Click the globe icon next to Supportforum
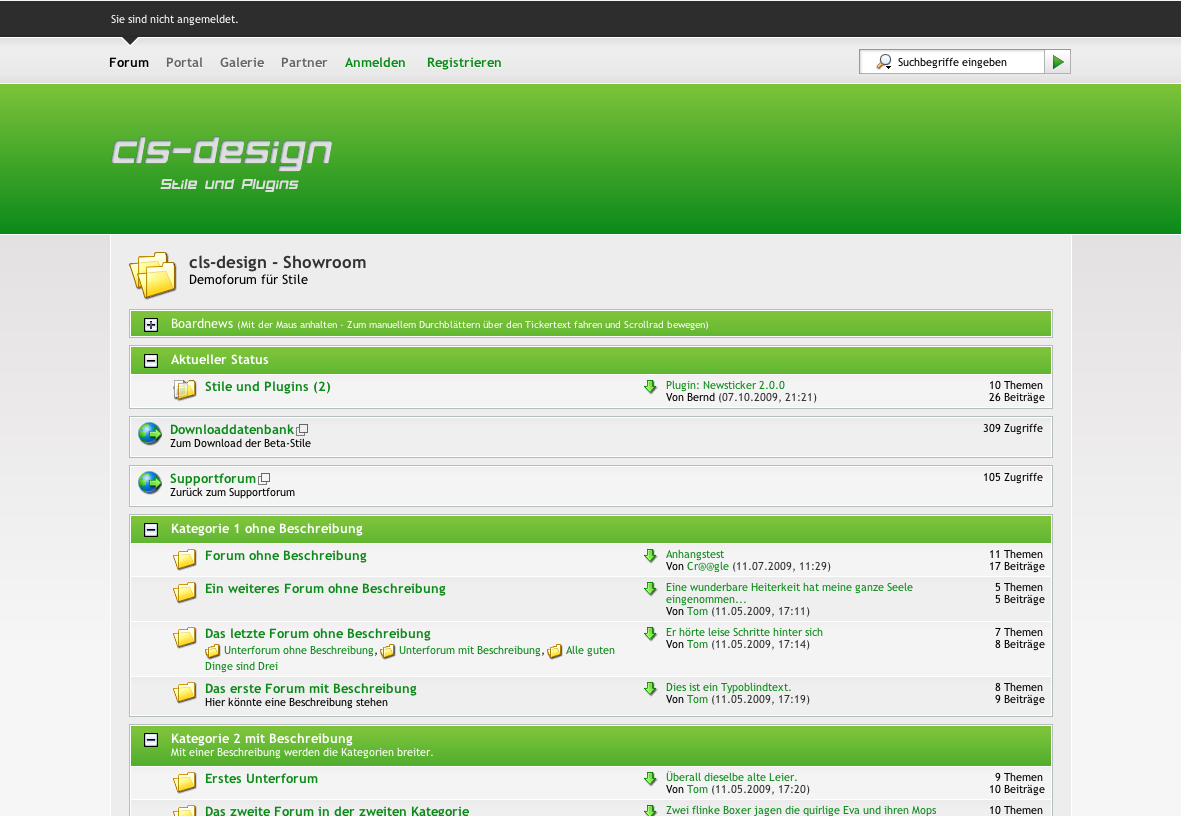 point(150,484)
